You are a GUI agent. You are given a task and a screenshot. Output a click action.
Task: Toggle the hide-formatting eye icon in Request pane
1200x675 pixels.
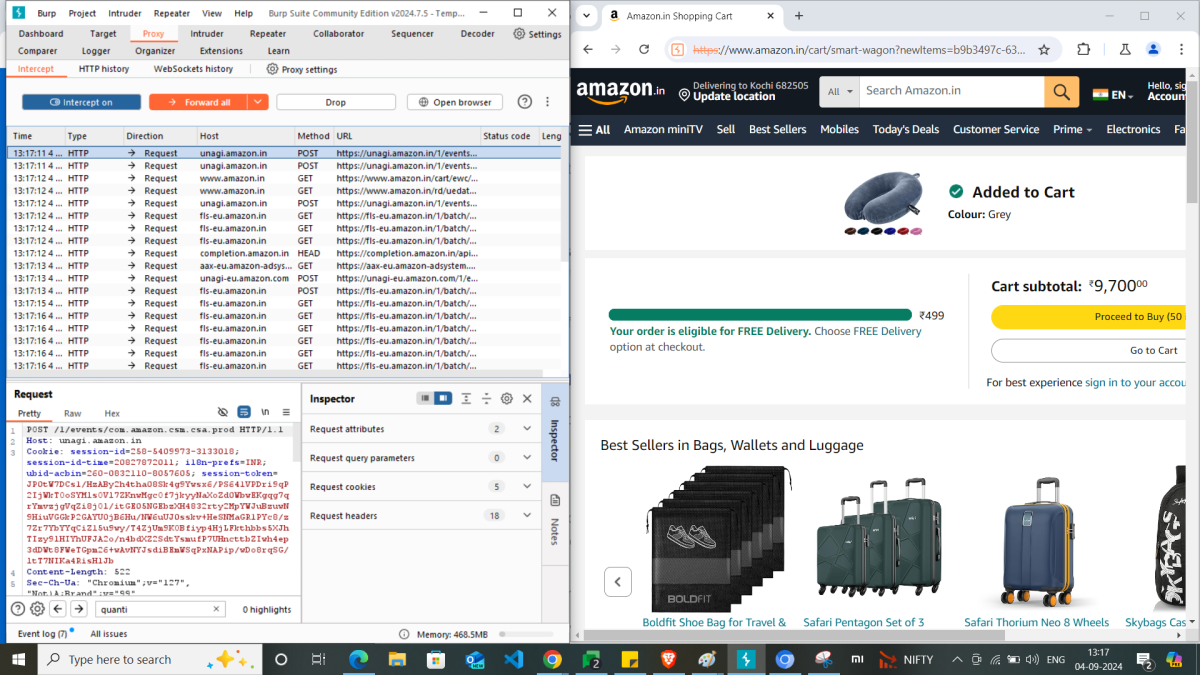(223, 412)
